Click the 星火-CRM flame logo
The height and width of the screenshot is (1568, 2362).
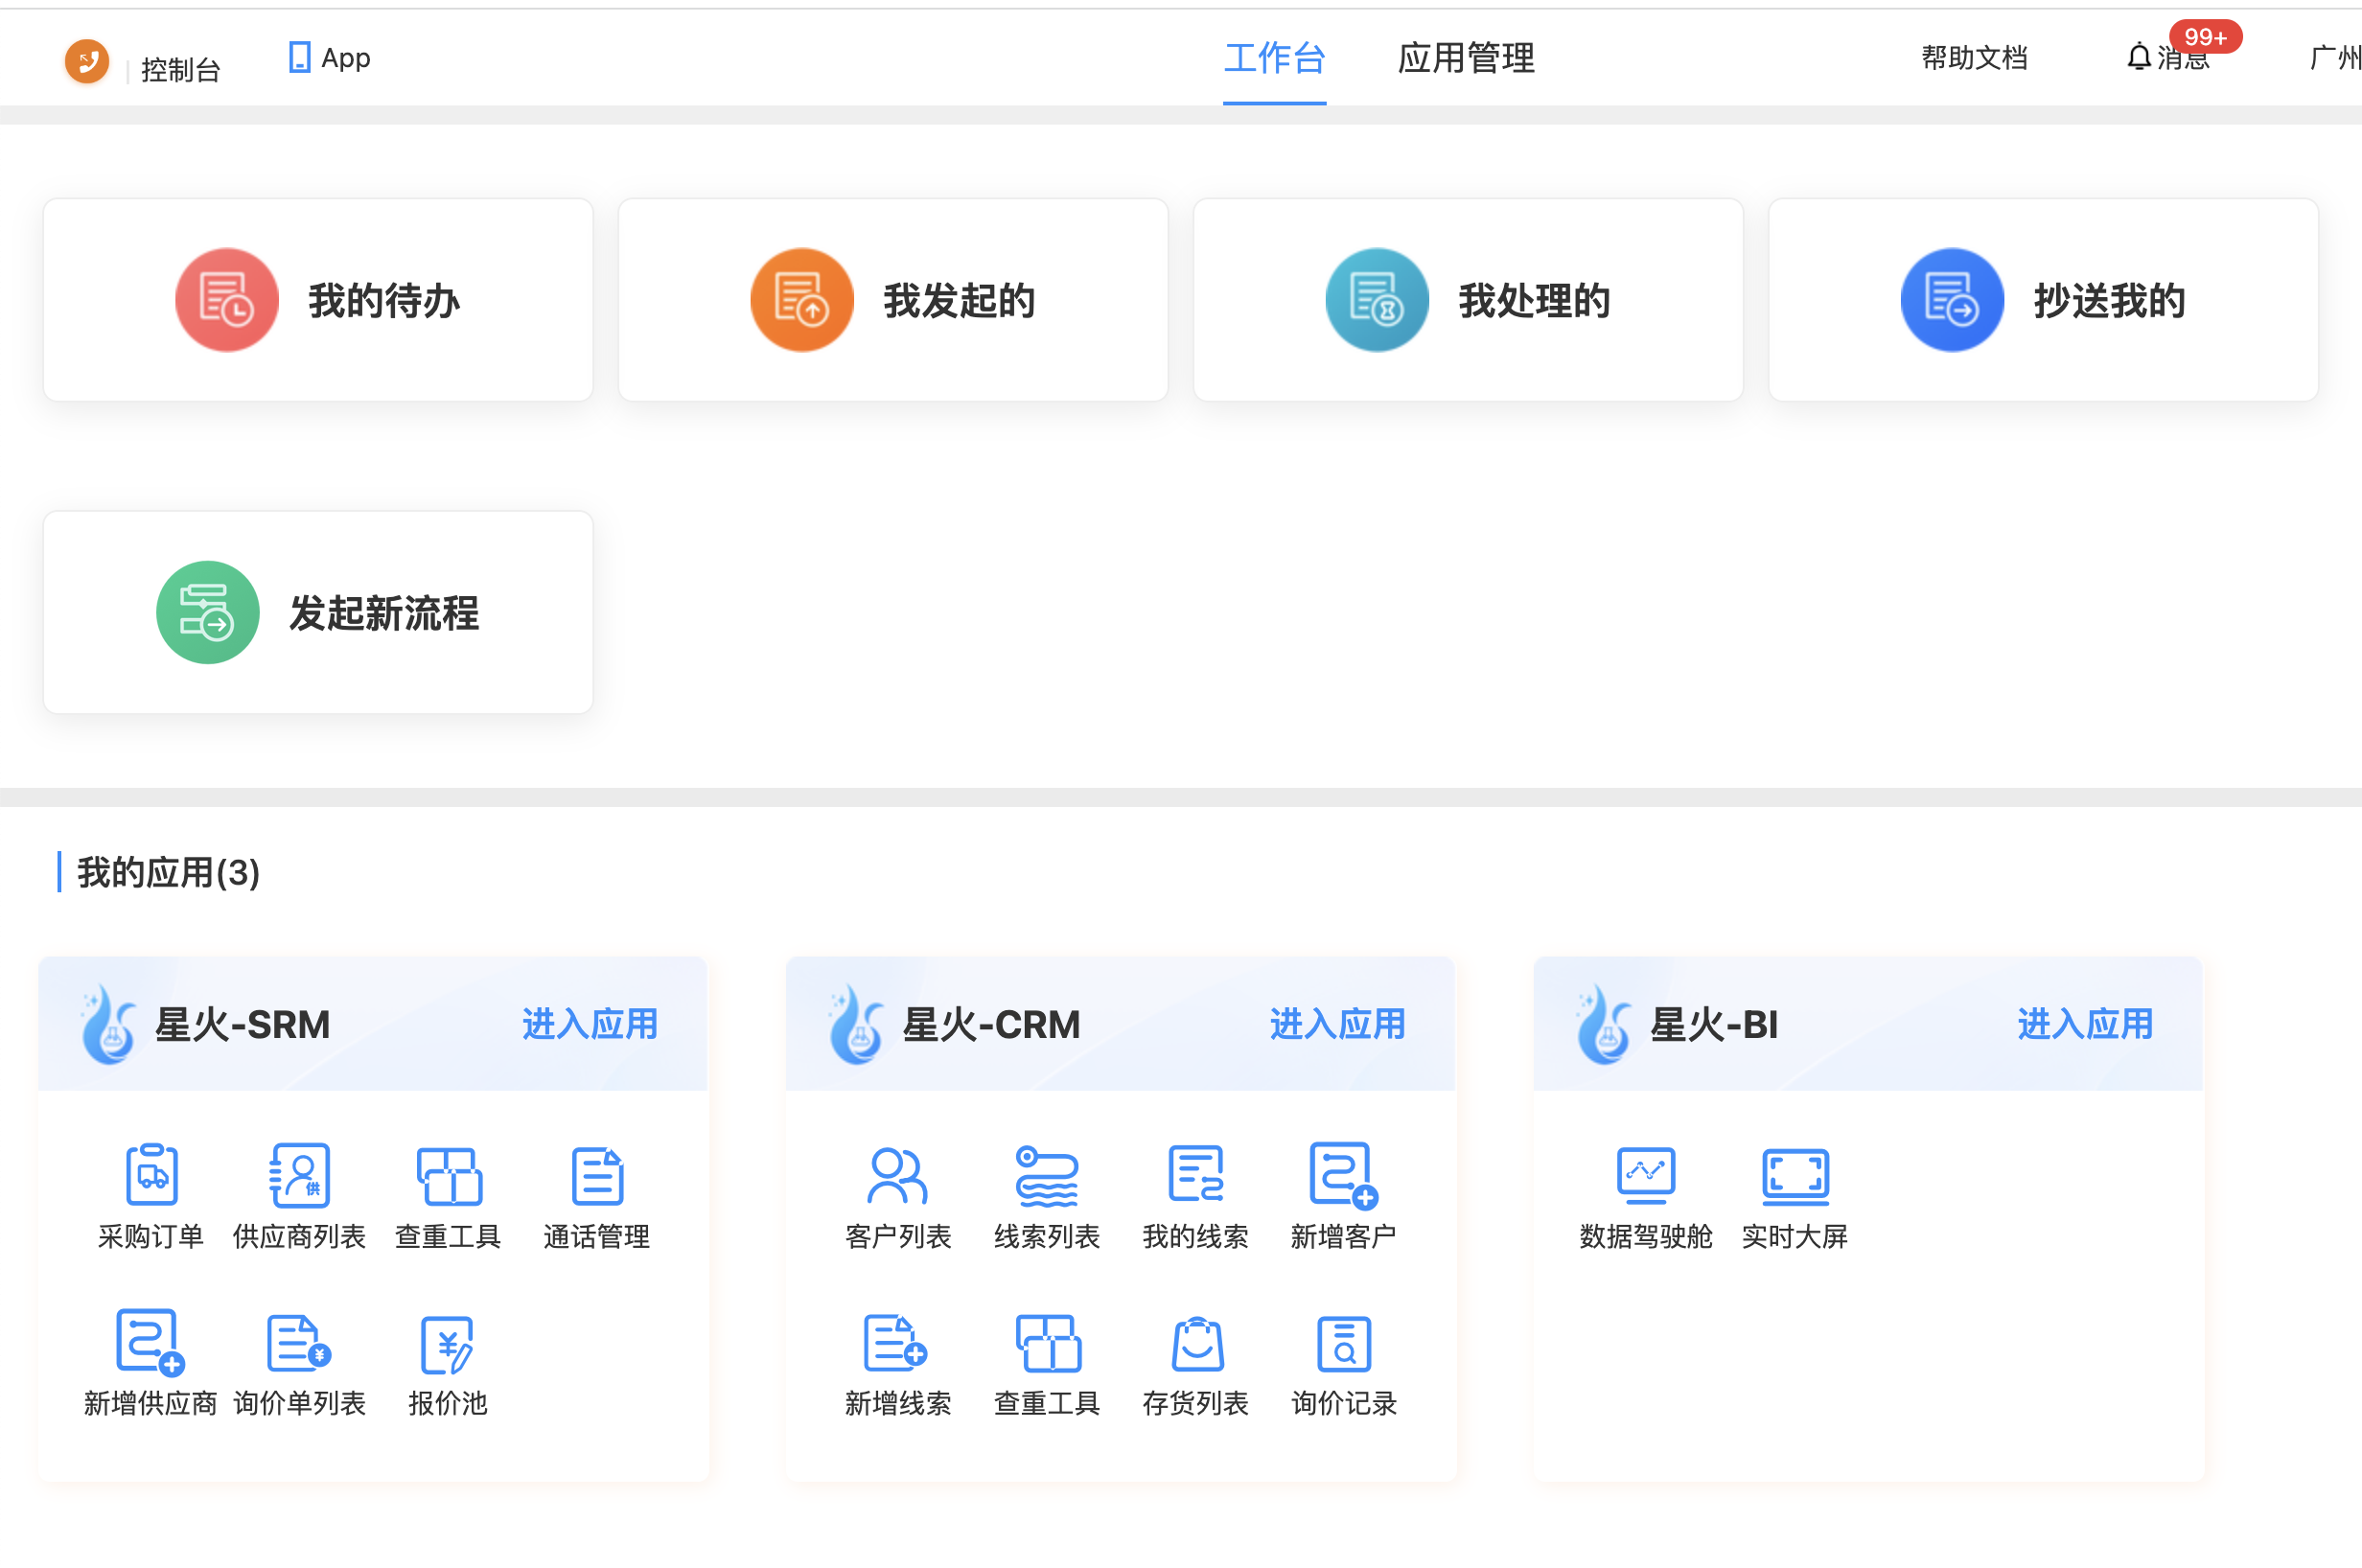point(856,1024)
